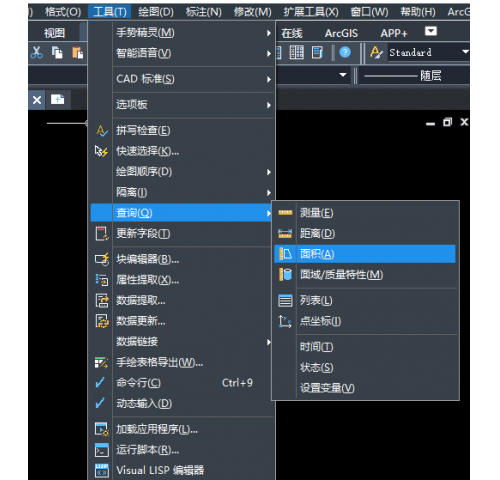
Task: Click list icon beside 列表(L)
Action: 285,301
